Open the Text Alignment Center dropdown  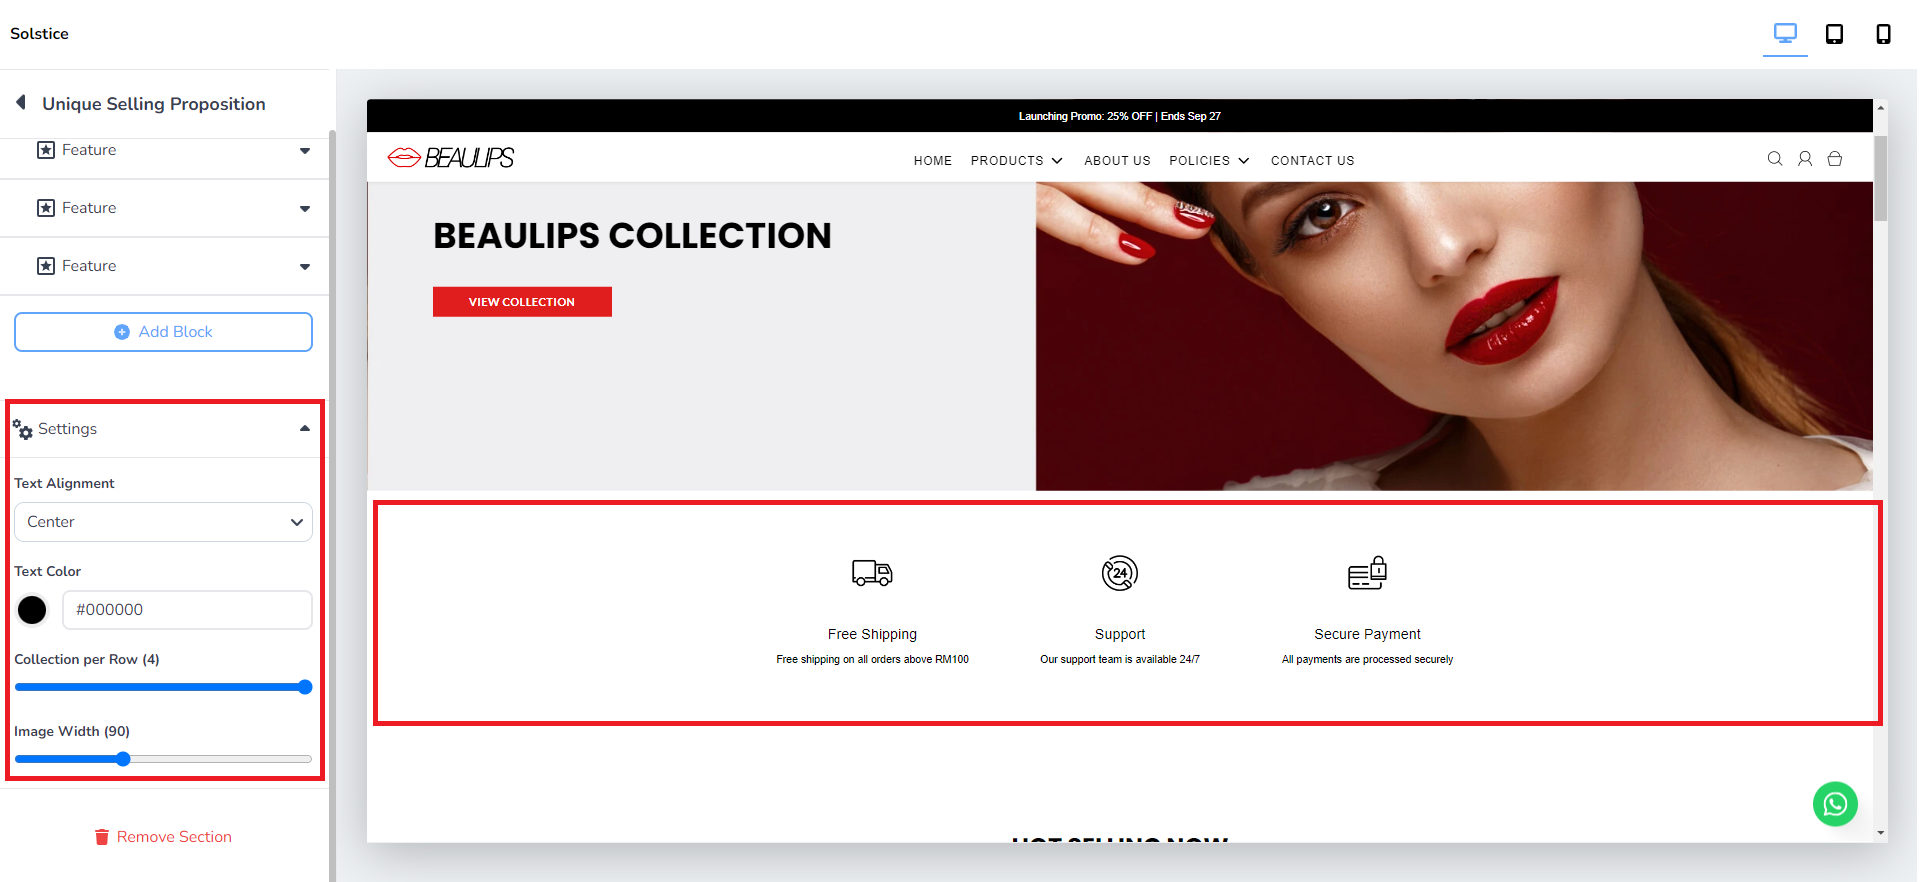click(163, 522)
